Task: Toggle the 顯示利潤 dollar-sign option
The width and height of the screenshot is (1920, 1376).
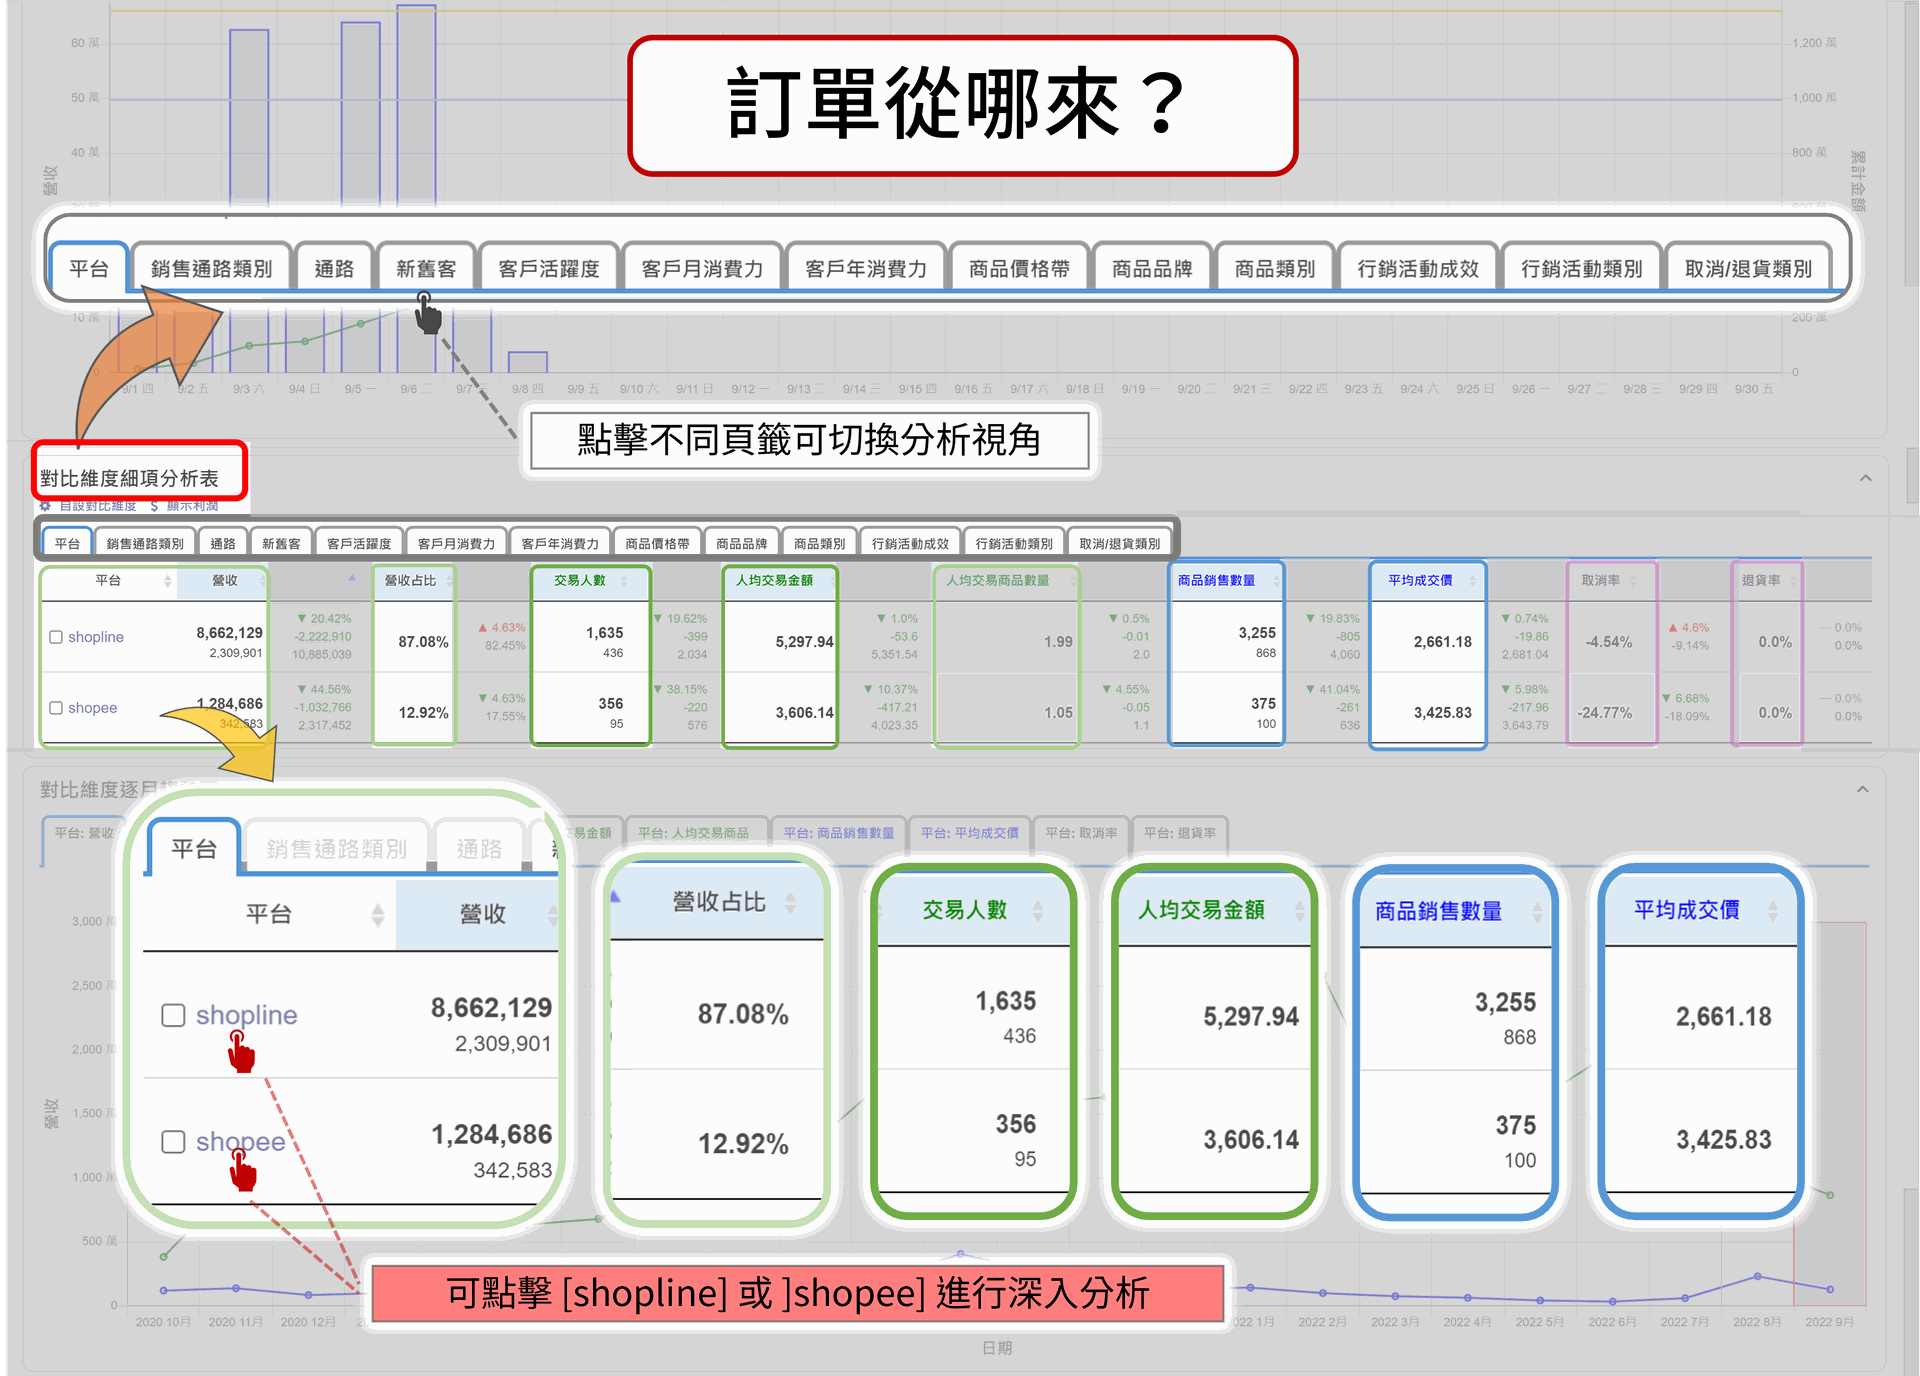Action: [x=154, y=506]
